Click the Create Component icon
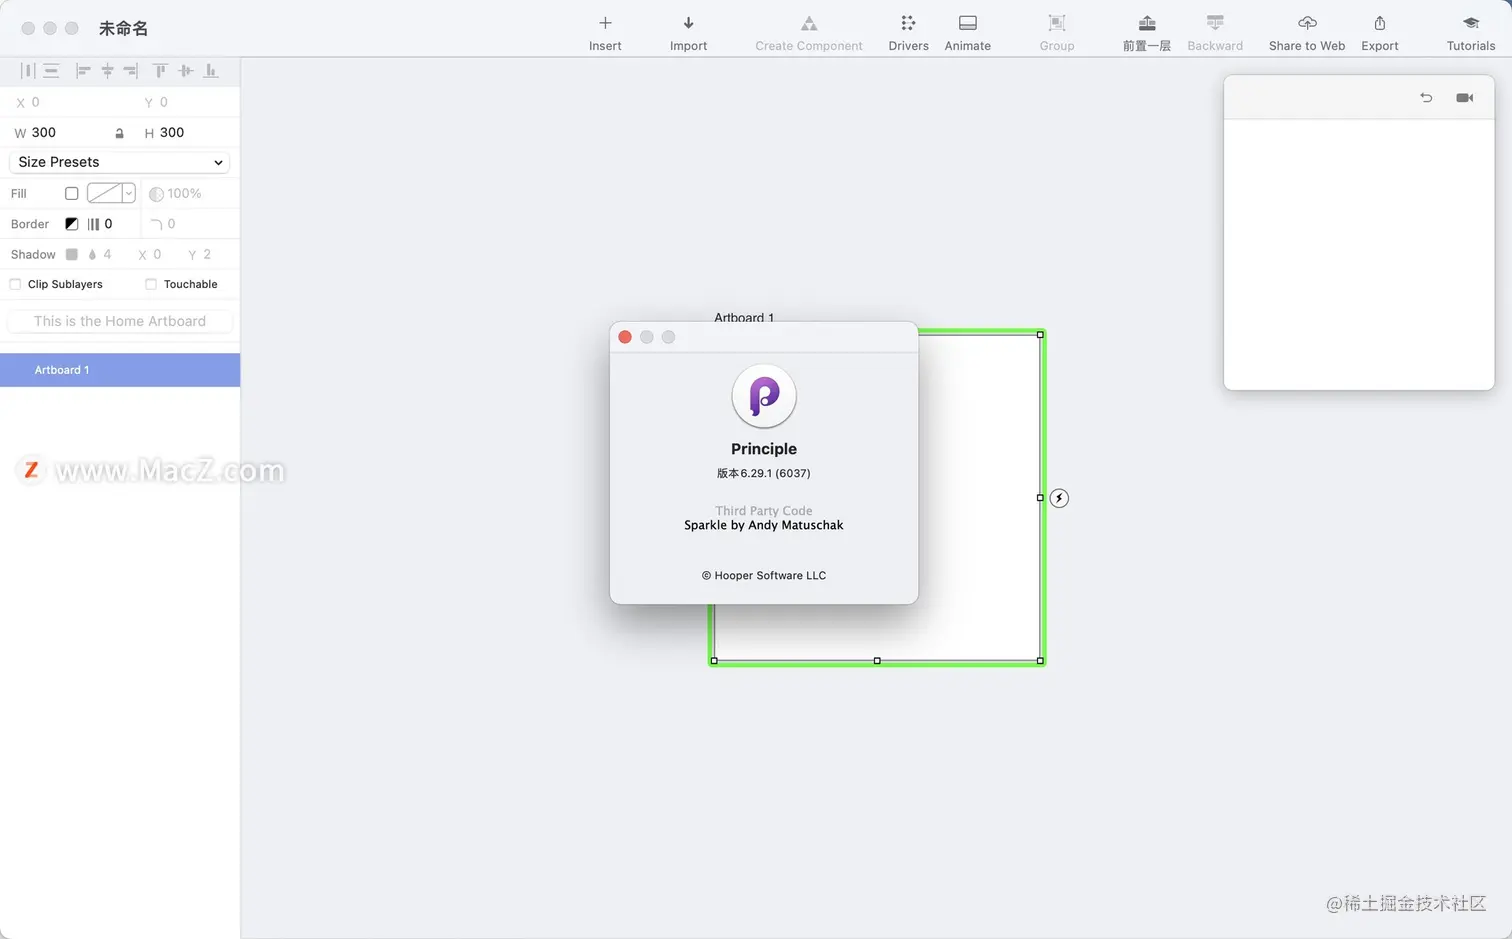The width and height of the screenshot is (1512, 939). pos(808,23)
